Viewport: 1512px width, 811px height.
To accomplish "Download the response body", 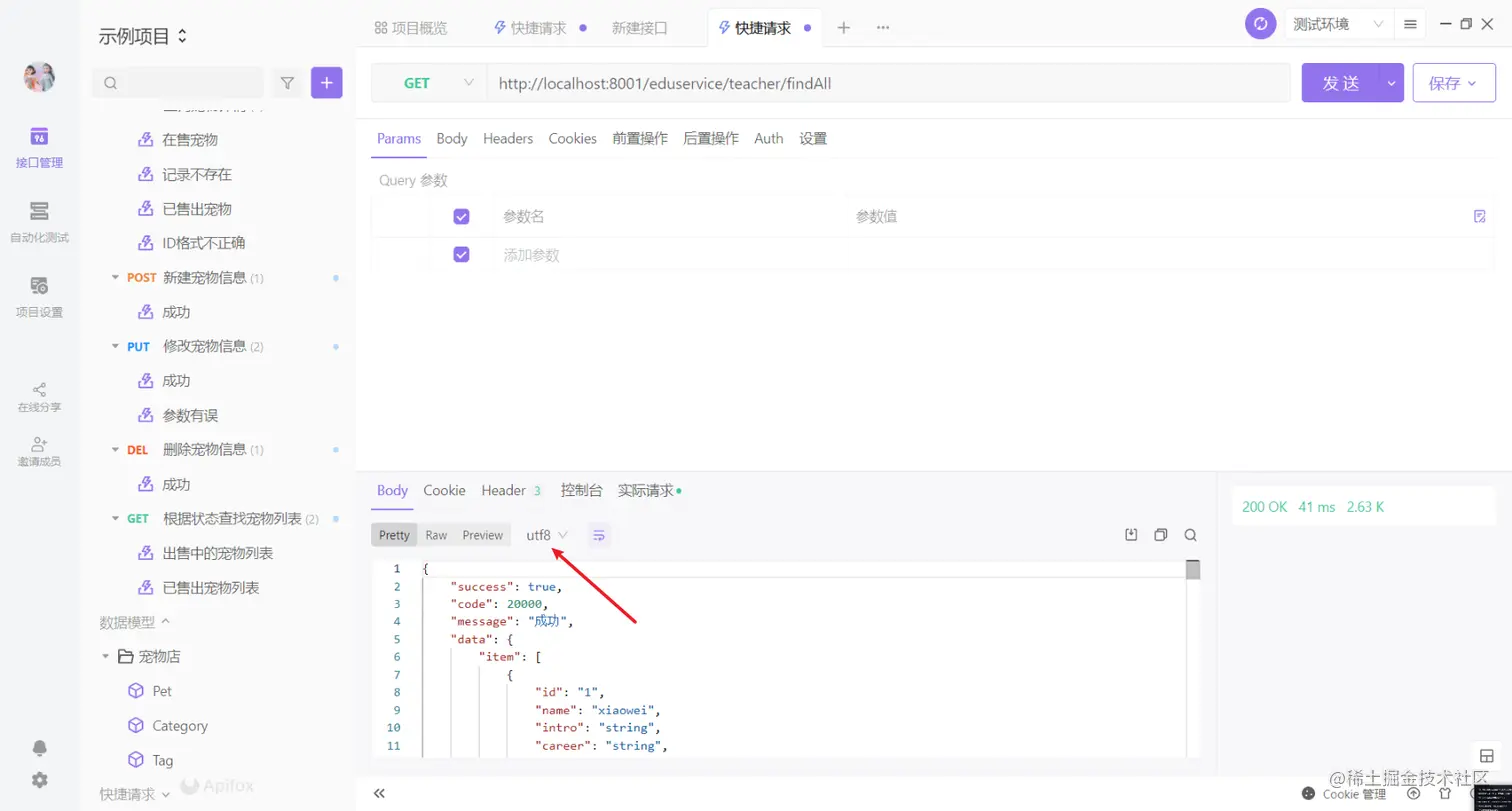I will tap(1130, 535).
